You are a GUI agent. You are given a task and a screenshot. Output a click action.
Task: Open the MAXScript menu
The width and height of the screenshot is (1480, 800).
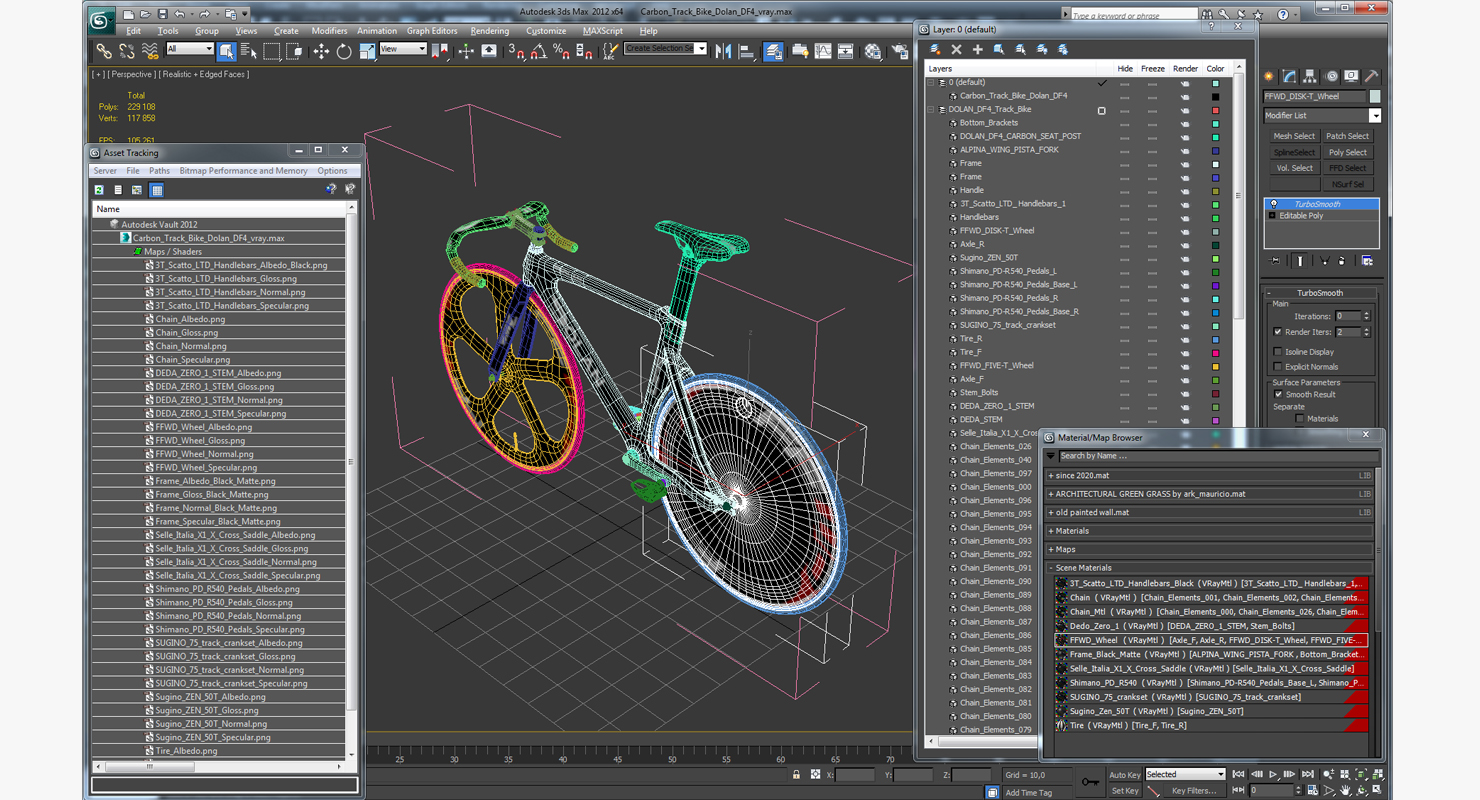click(602, 31)
